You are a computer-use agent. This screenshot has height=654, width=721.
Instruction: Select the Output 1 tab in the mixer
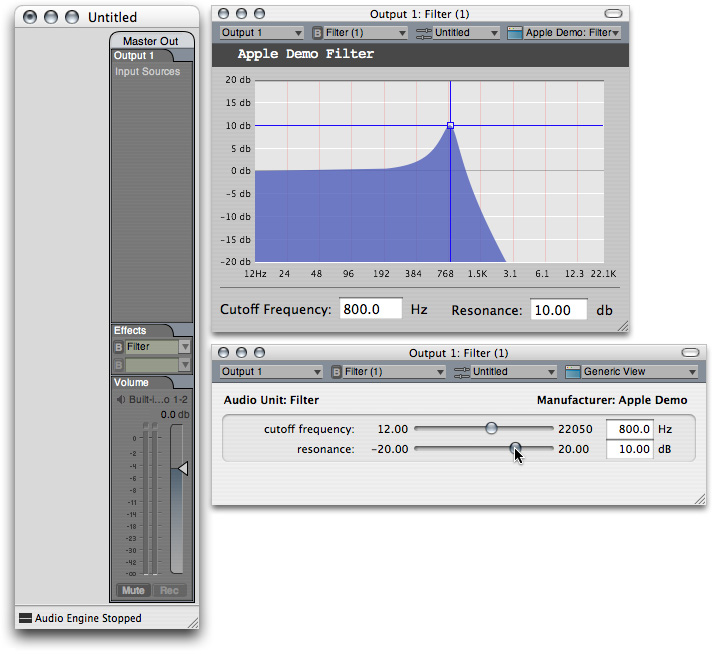point(134,56)
